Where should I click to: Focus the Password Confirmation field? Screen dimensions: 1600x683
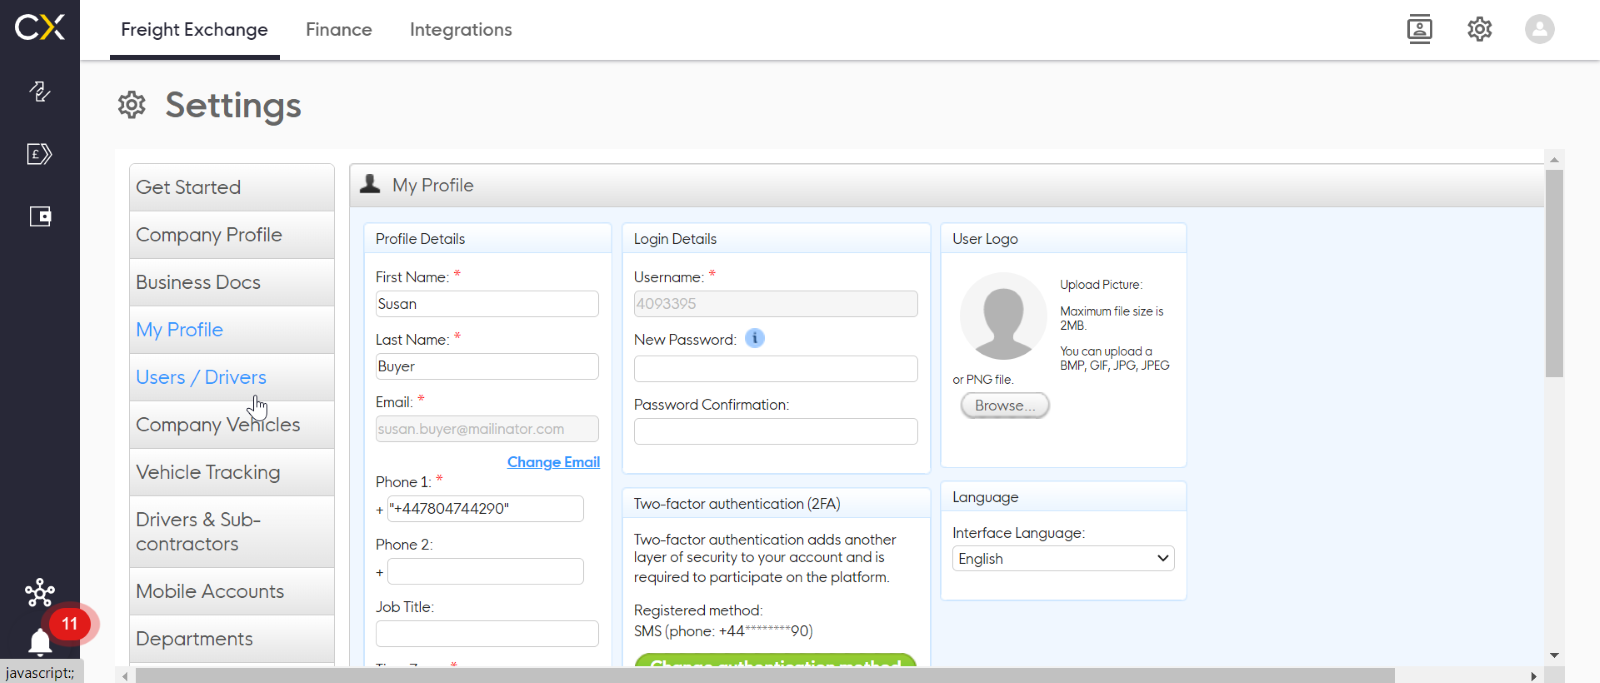[x=776, y=431]
